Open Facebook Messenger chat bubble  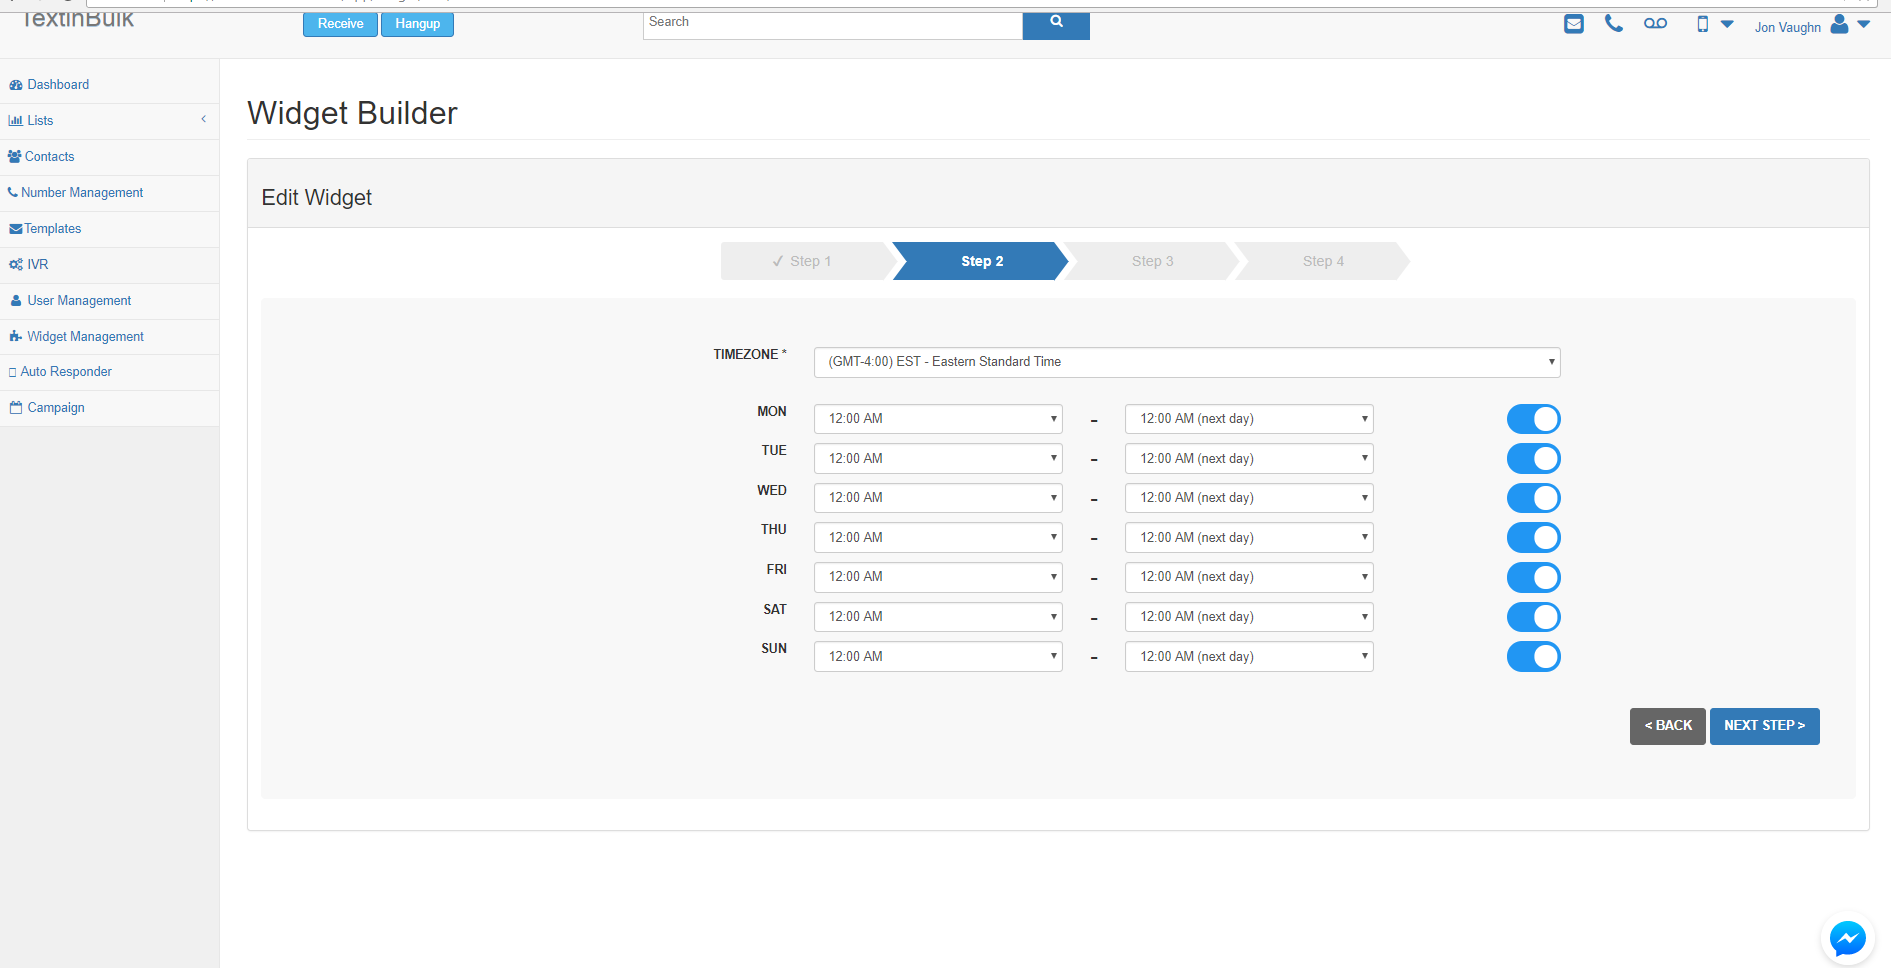click(x=1847, y=939)
